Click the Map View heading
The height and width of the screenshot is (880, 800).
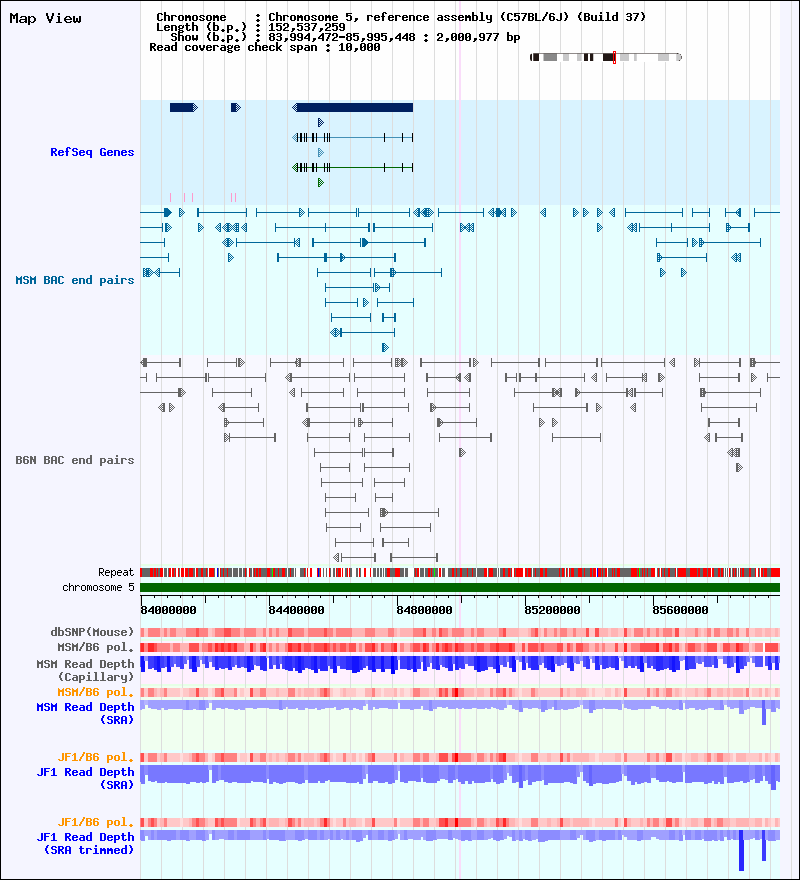(45, 19)
